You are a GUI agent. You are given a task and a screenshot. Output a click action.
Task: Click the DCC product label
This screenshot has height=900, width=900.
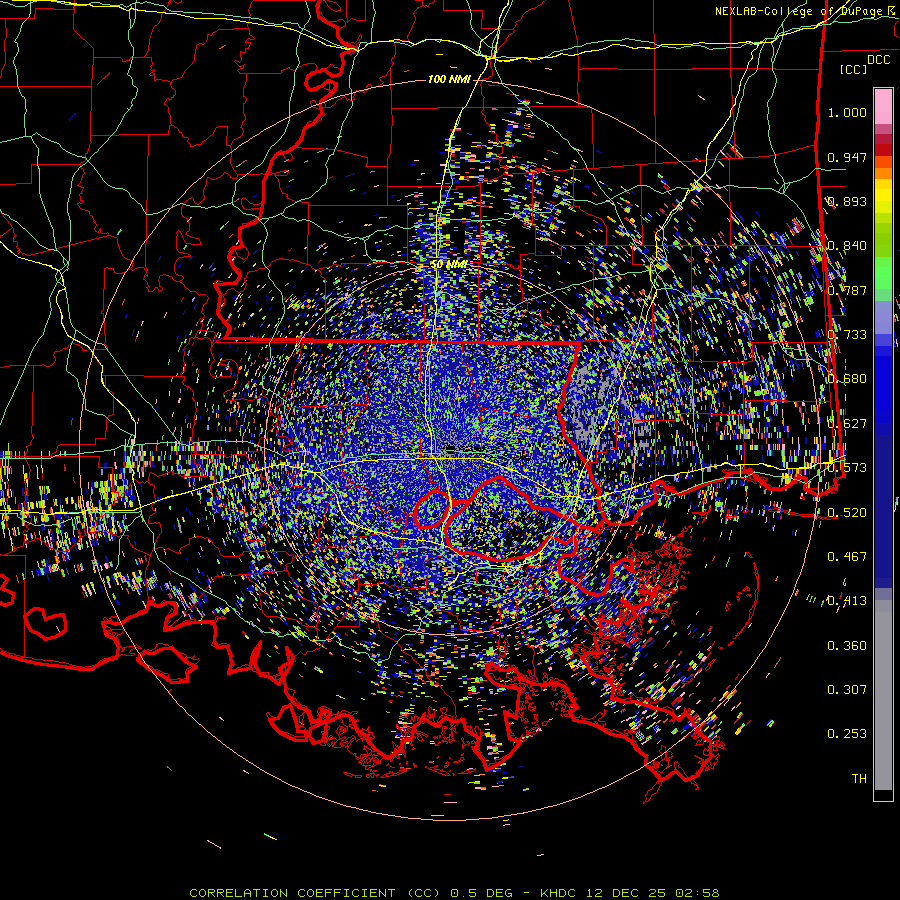pyautogui.click(x=878, y=60)
